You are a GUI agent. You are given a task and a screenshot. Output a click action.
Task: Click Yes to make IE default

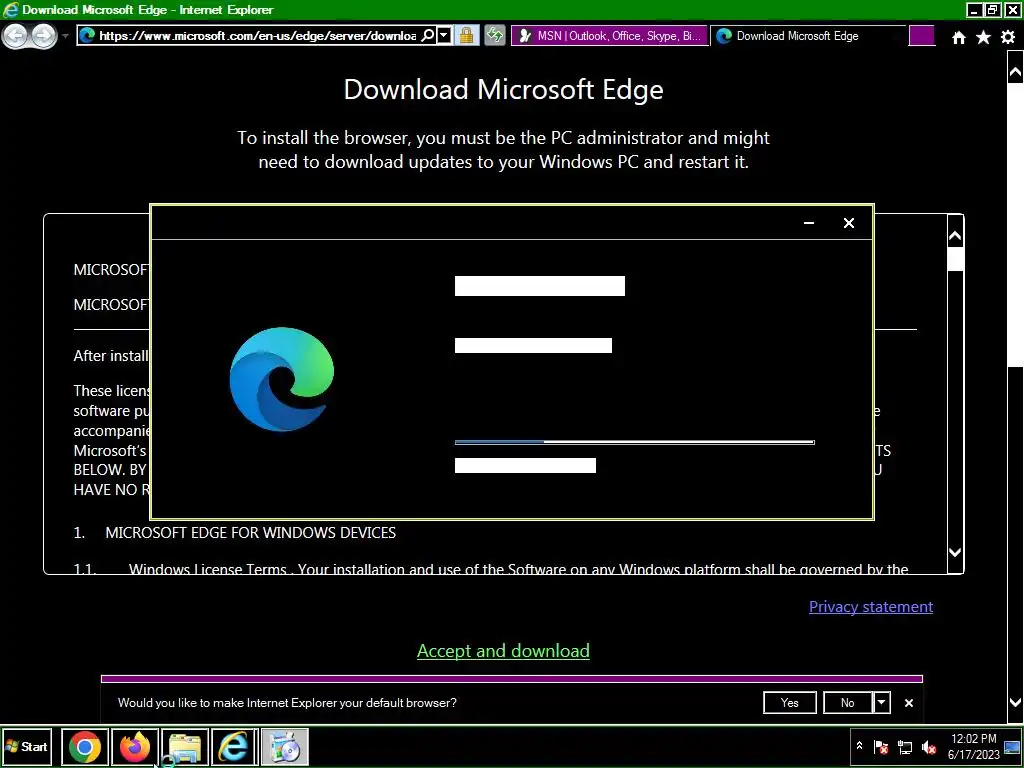790,703
